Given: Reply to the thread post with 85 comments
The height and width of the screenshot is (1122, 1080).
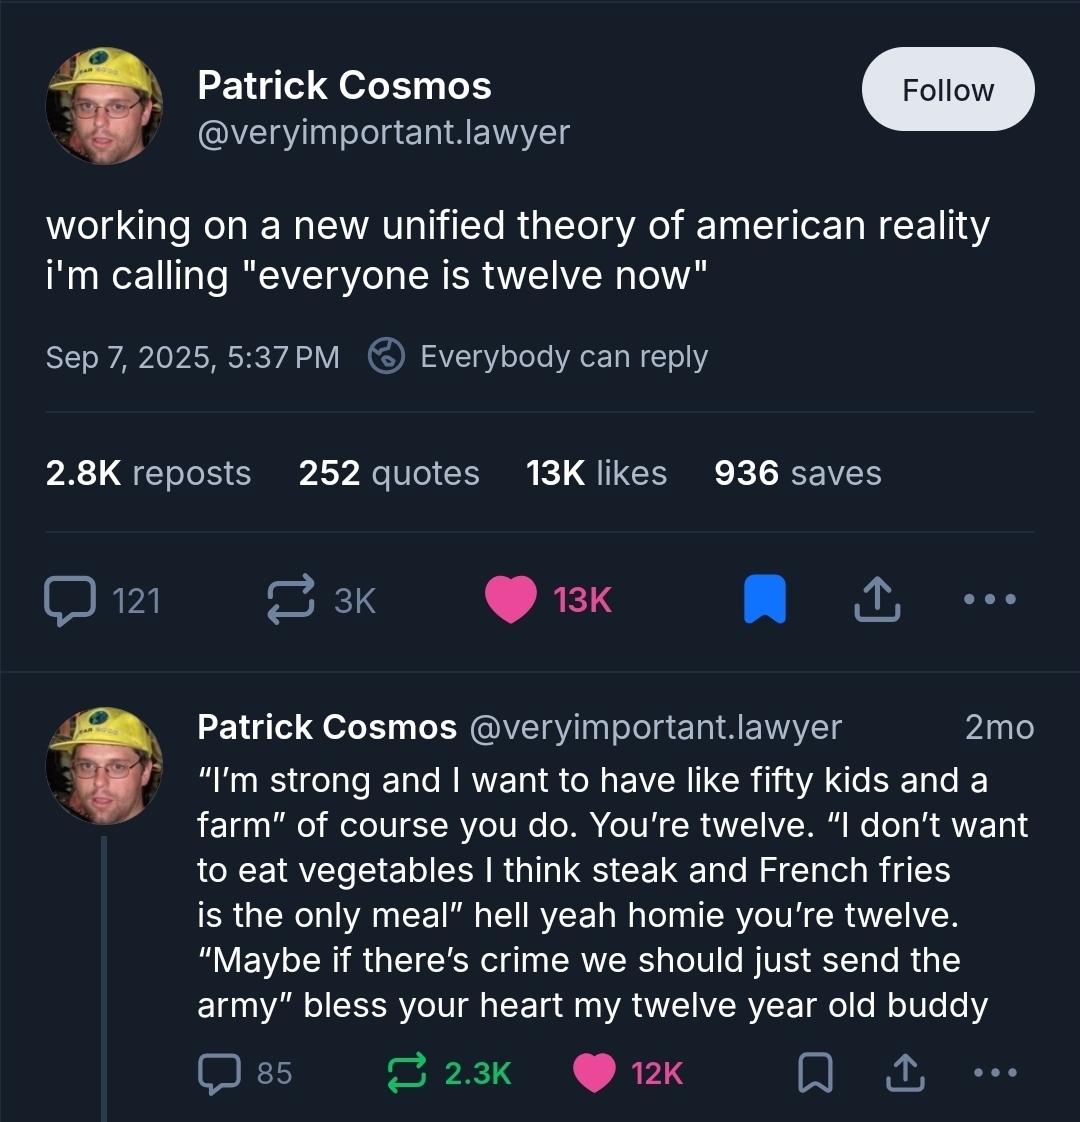Looking at the screenshot, I should coord(216,1073).
